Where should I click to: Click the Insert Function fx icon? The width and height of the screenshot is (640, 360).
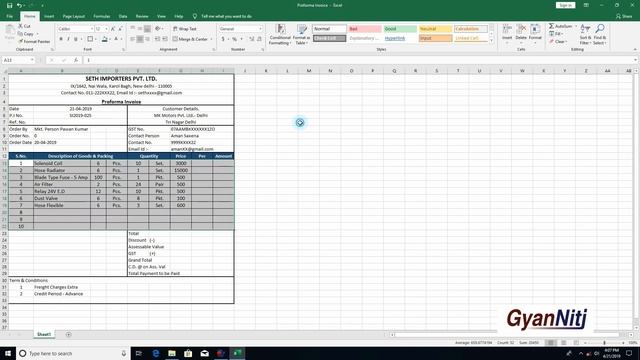[x=76, y=60]
